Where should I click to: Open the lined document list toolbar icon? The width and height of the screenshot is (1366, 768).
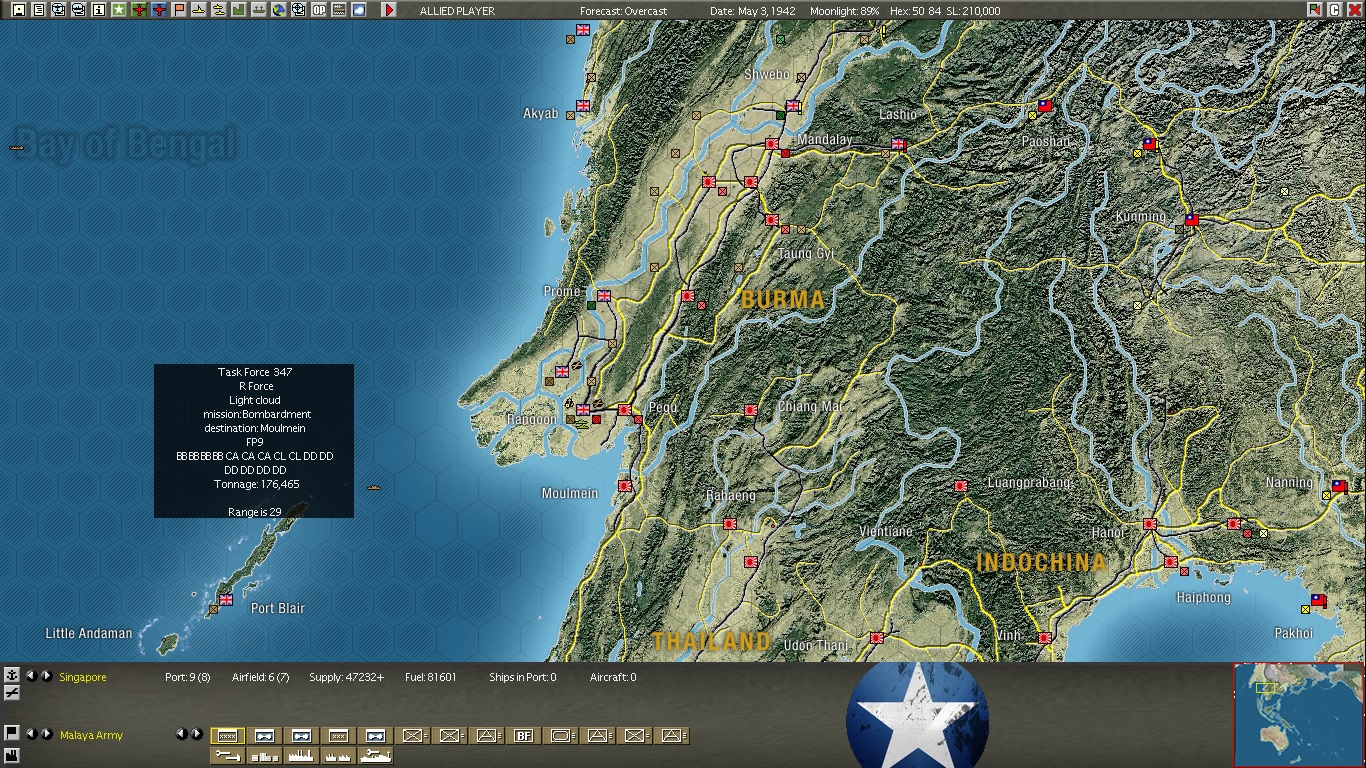[x=39, y=10]
